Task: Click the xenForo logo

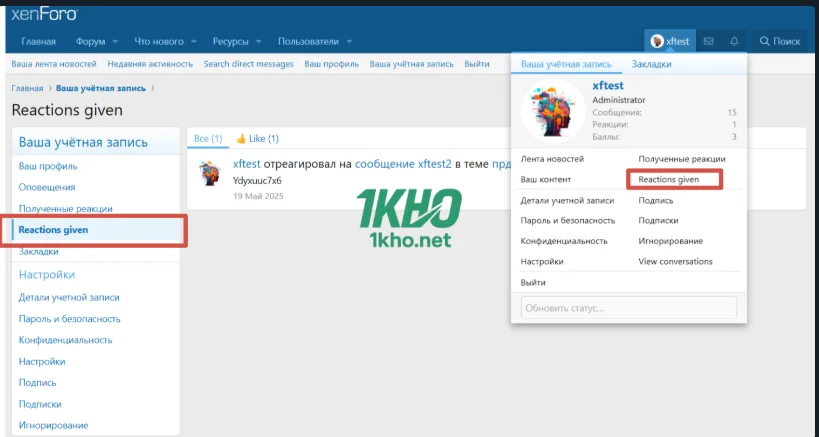Action: click(44, 13)
